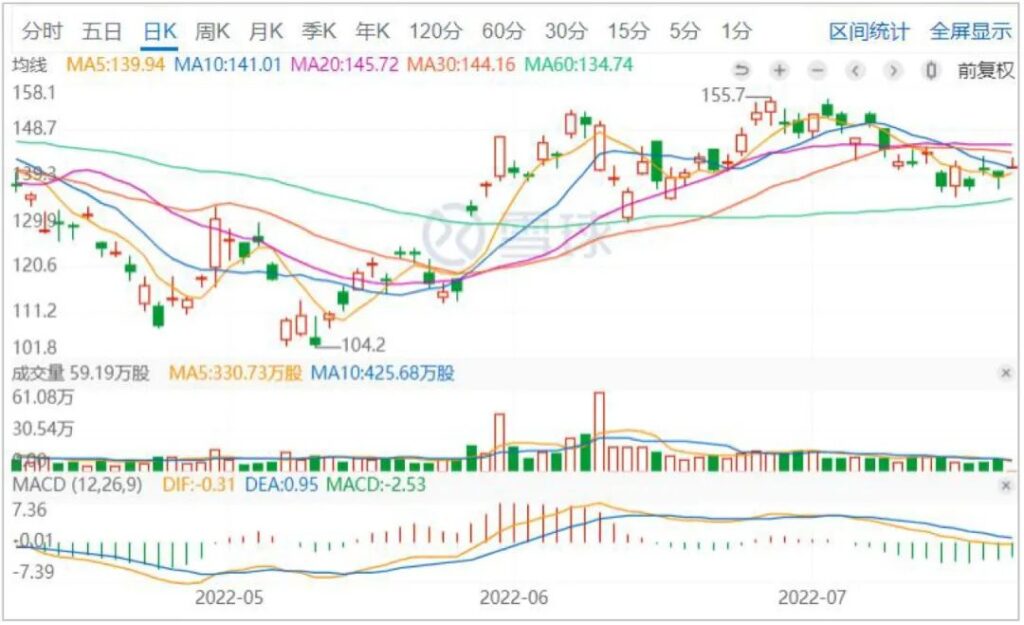Toggle candlestick style icon
This screenshot has width=1024, height=625.
tap(931, 70)
